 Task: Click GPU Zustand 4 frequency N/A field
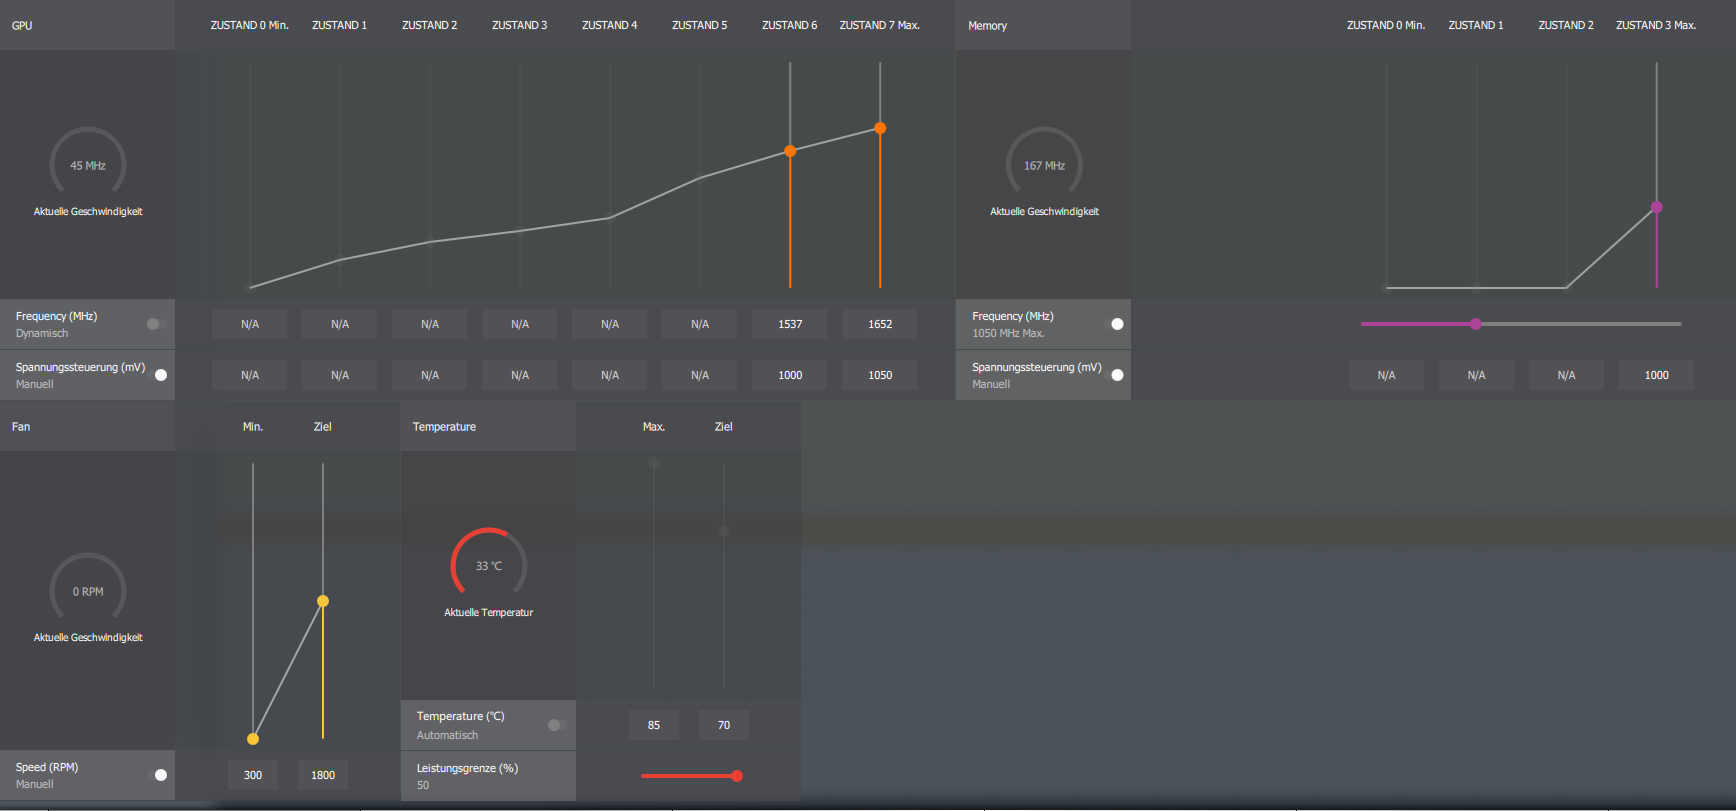tap(610, 324)
